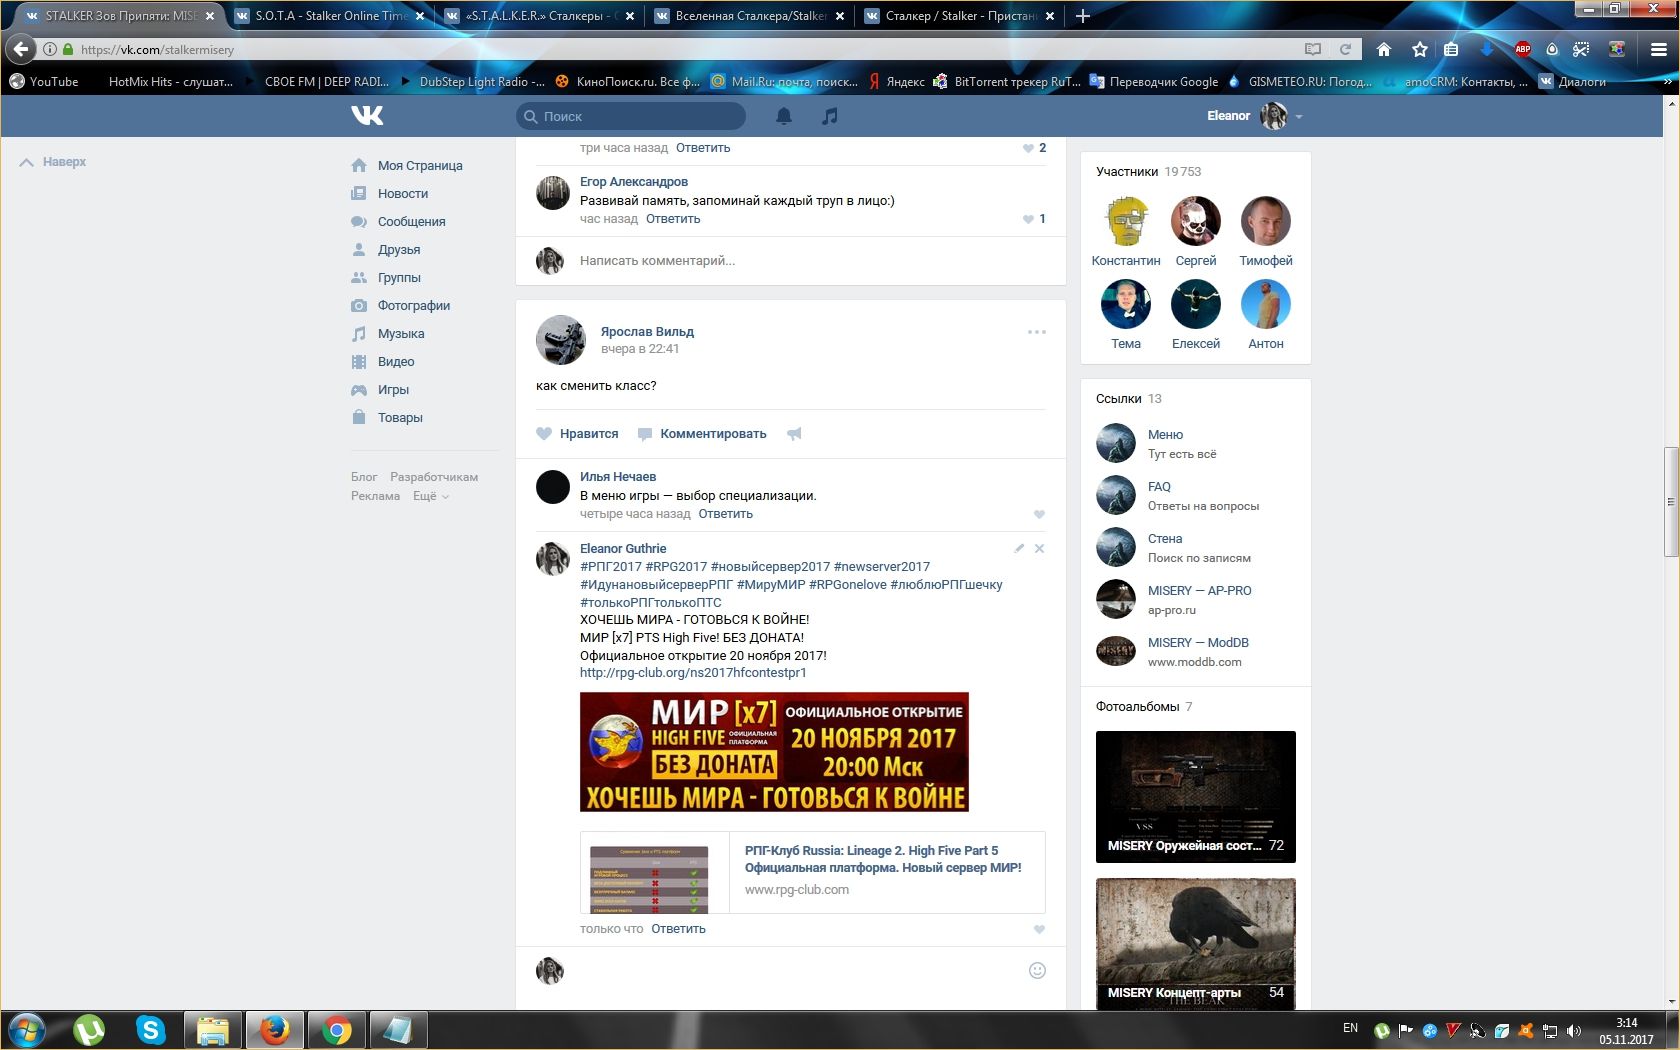Viewport: 1680px width, 1050px height.
Task: Reload page with refresh icon
Action: pos(1345,49)
